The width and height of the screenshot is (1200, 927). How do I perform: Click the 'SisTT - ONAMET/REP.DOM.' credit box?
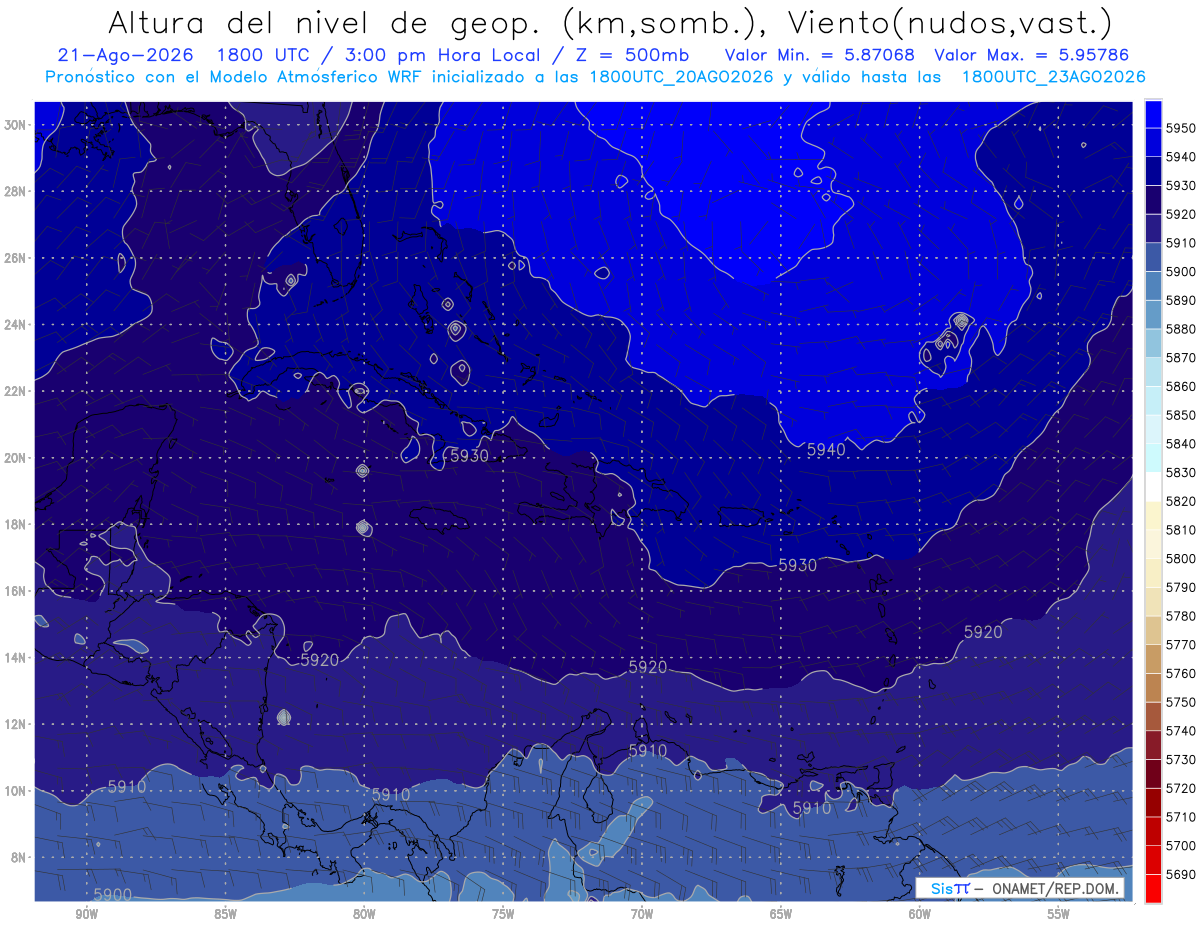click(1020, 888)
